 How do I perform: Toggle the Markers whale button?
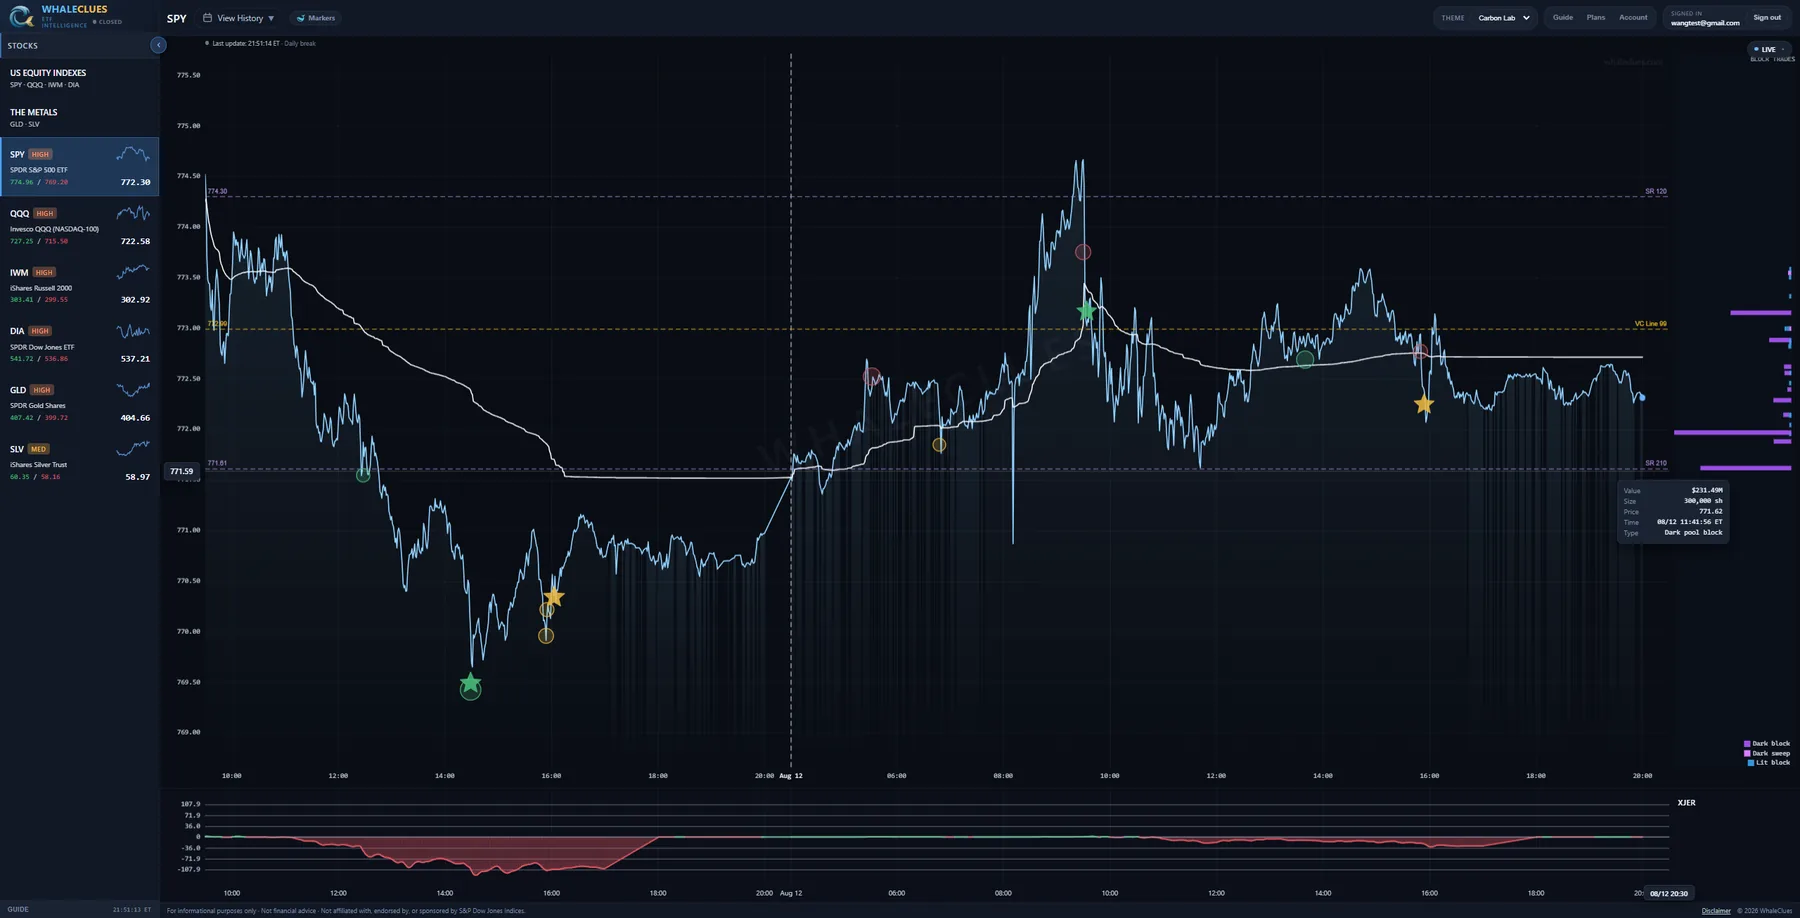tap(316, 18)
